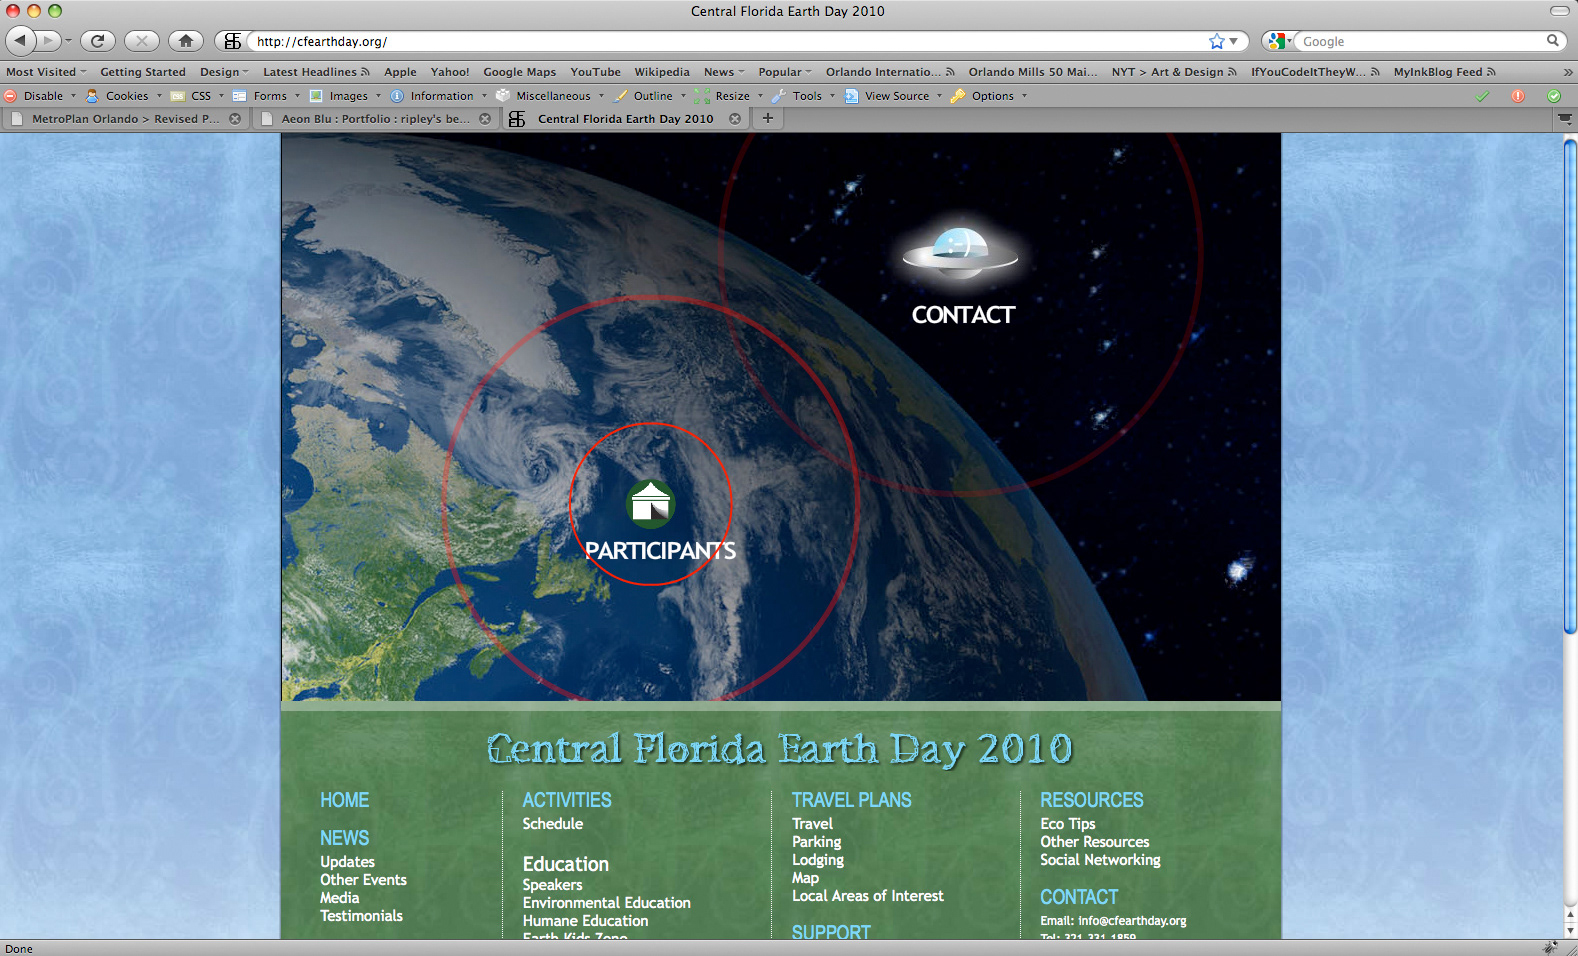Open the Google Maps bookmark
1578x956 pixels.
pyautogui.click(x=520, y=72)
